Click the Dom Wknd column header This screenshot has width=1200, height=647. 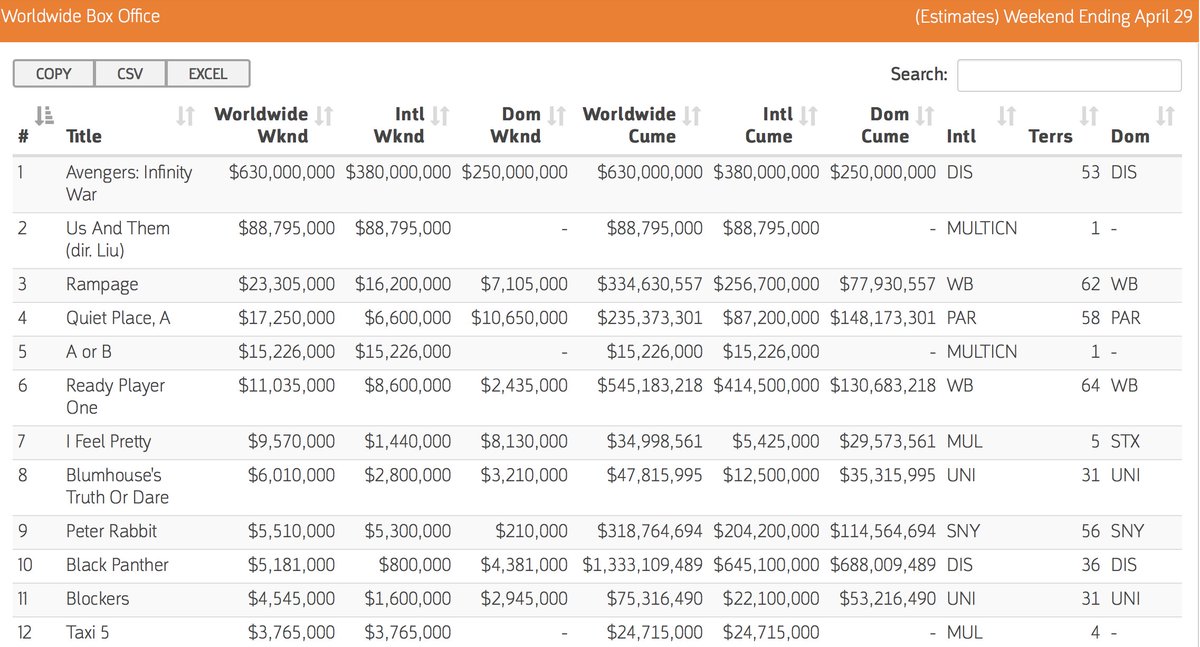516,125
